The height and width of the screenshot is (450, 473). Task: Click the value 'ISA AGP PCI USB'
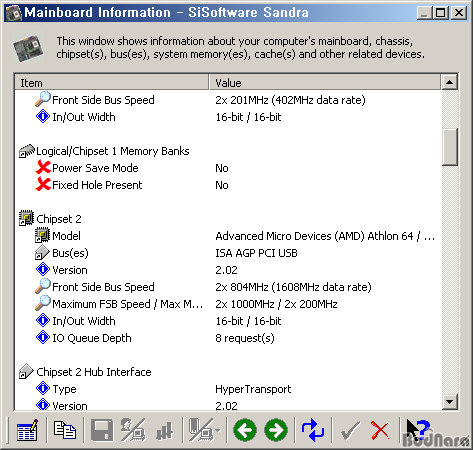(256, 253)
